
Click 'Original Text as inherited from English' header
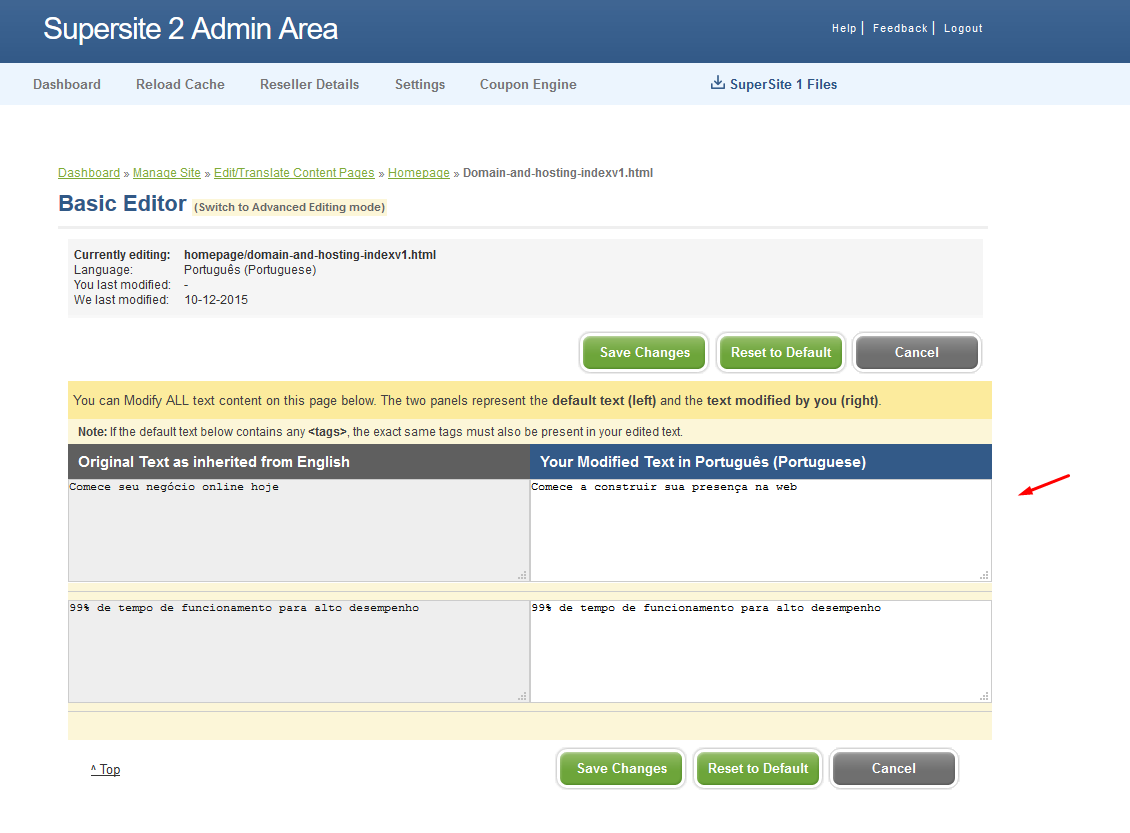(x=214, y=462)
